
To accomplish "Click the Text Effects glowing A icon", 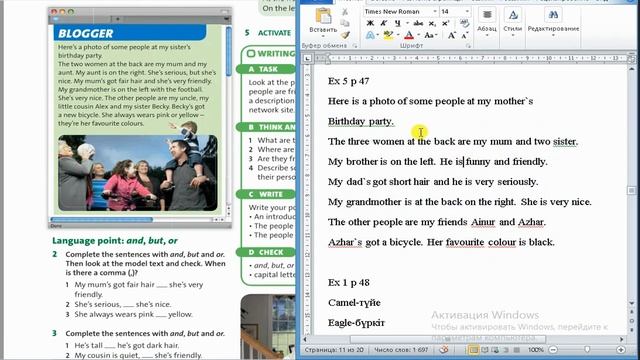I will click(370, 36).
